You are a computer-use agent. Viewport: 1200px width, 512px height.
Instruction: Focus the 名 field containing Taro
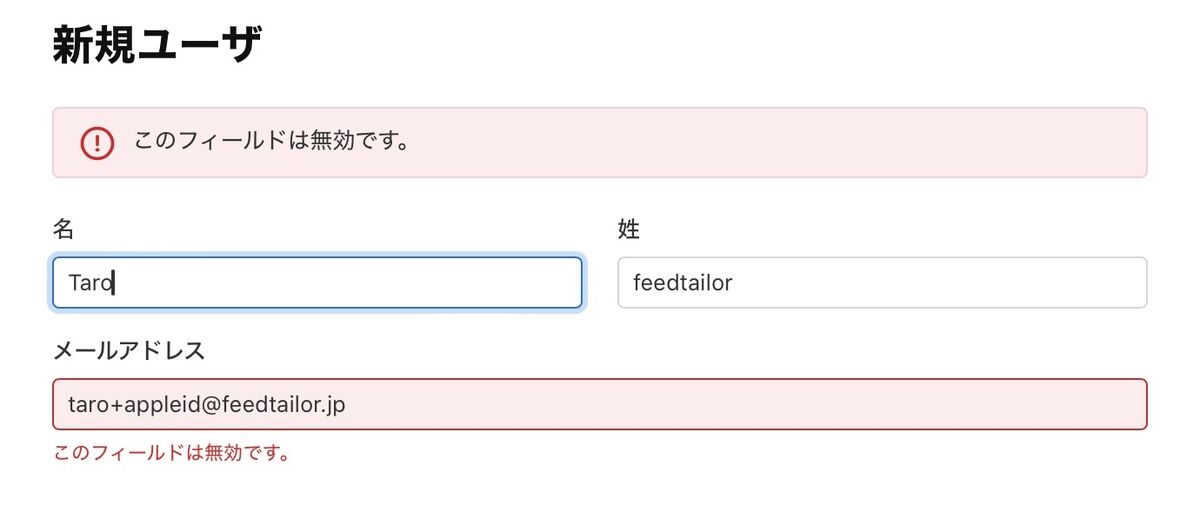tap(317, 283)
